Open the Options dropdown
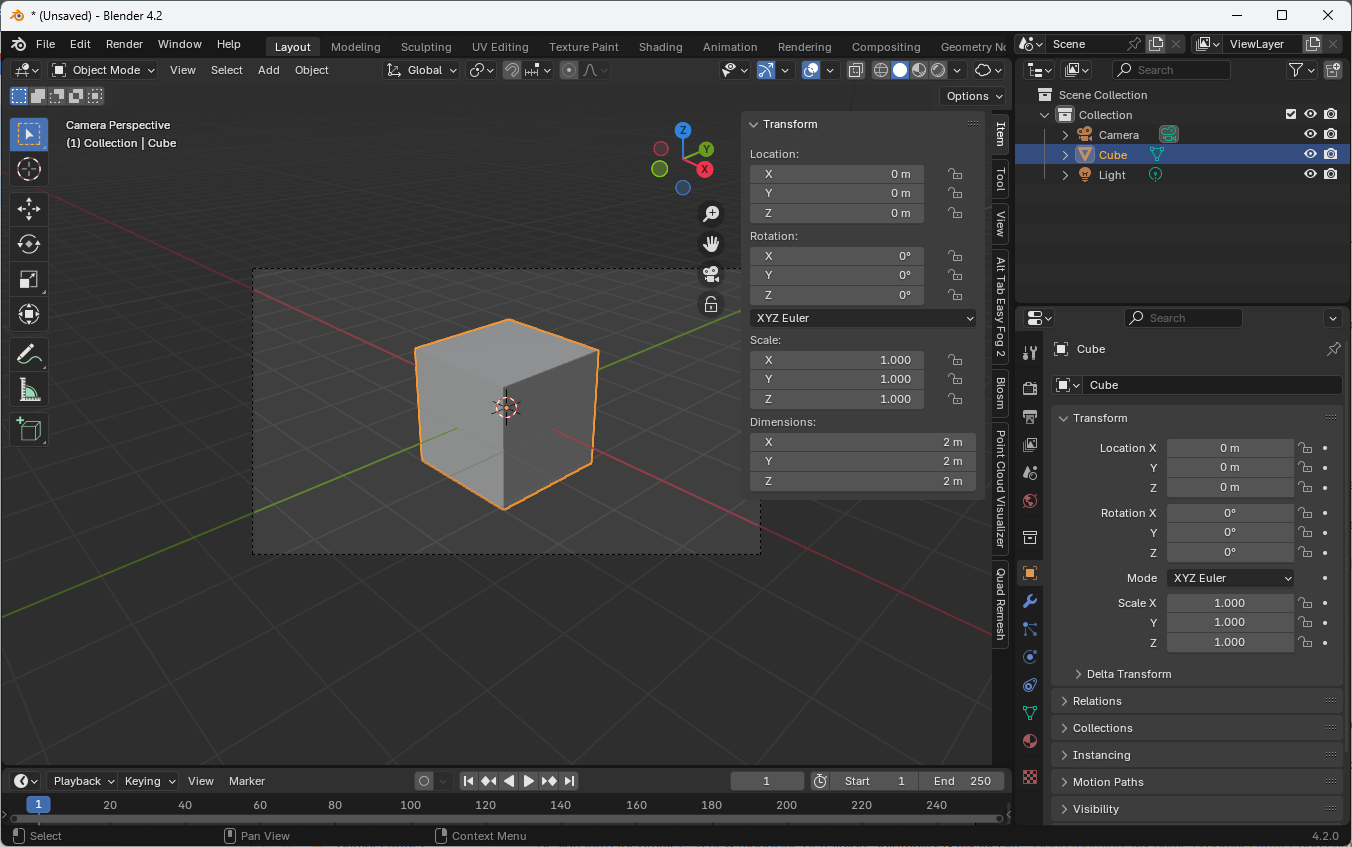The height and width of the screenshot is (847, 1352). [975, 96]
